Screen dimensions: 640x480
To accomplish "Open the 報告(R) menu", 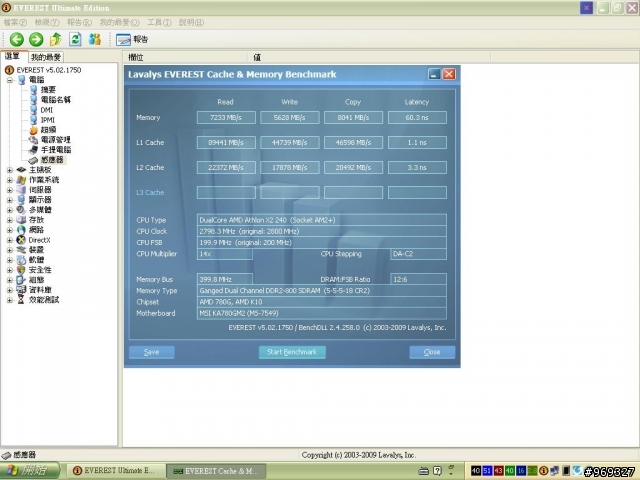I will [79, 22].
